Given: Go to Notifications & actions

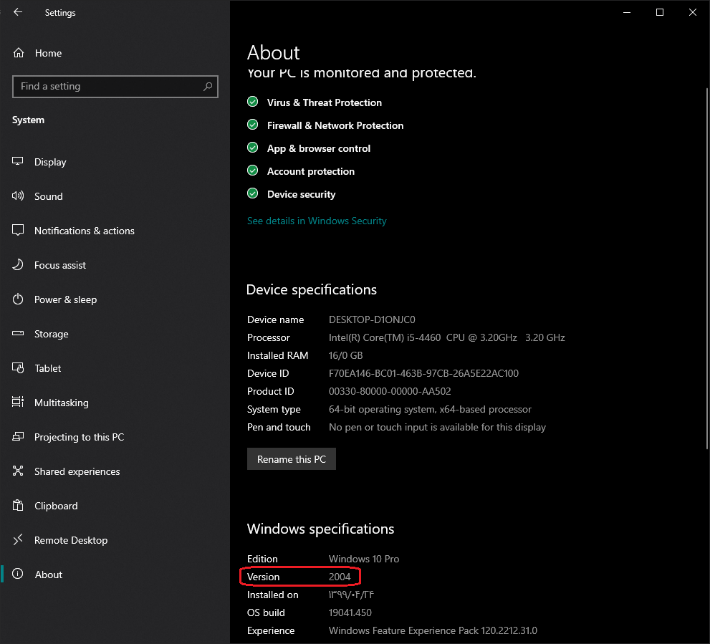Looking at the screenshot, I should click(x=84, y=231).
